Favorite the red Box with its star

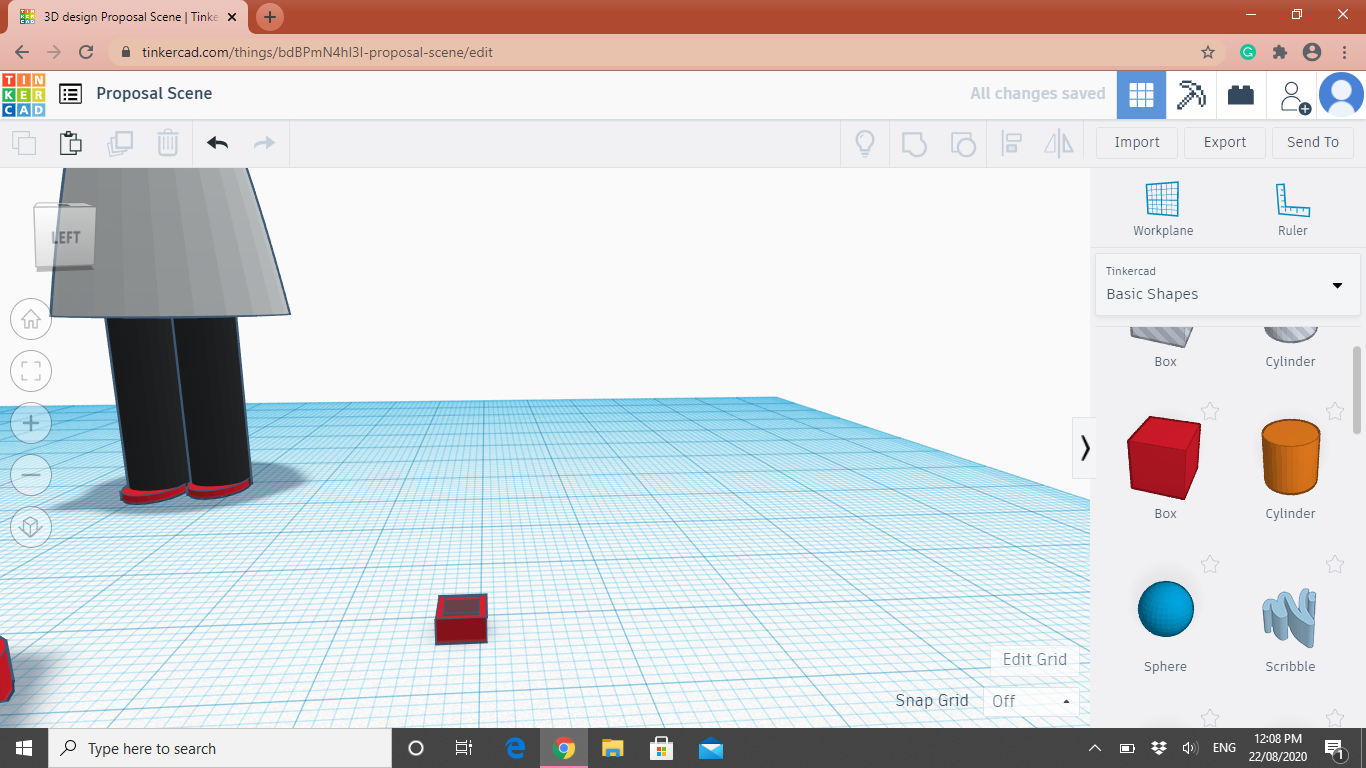(1210, 411)
